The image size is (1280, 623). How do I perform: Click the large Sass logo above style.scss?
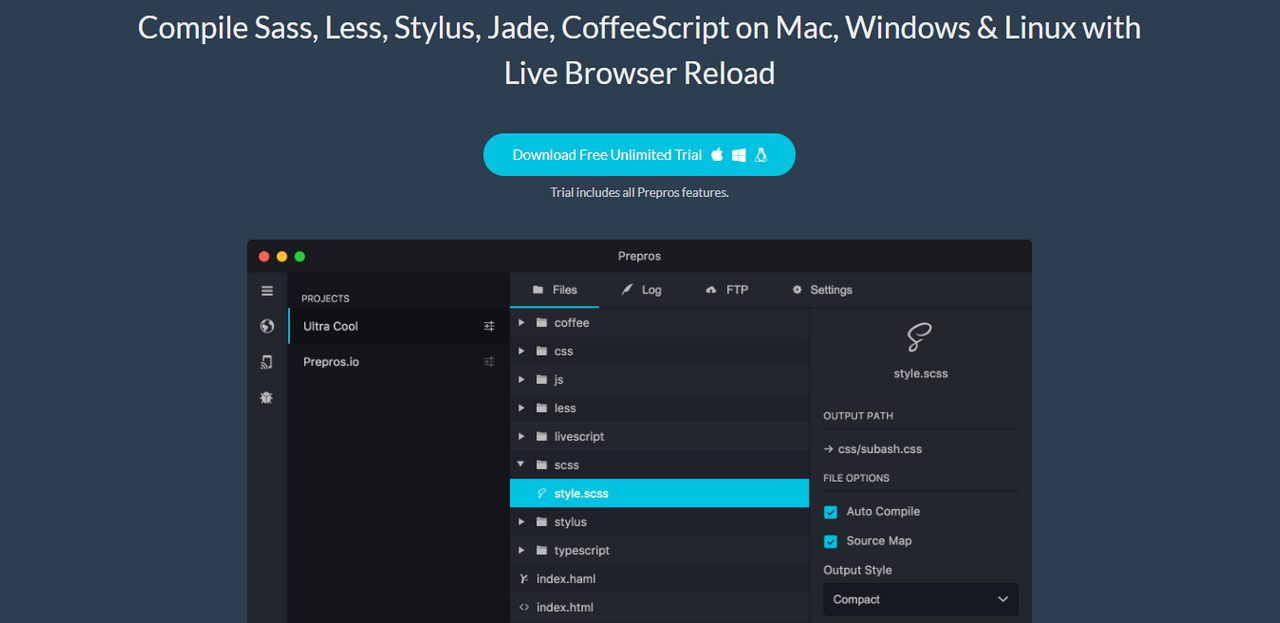(x=920, y=338)
